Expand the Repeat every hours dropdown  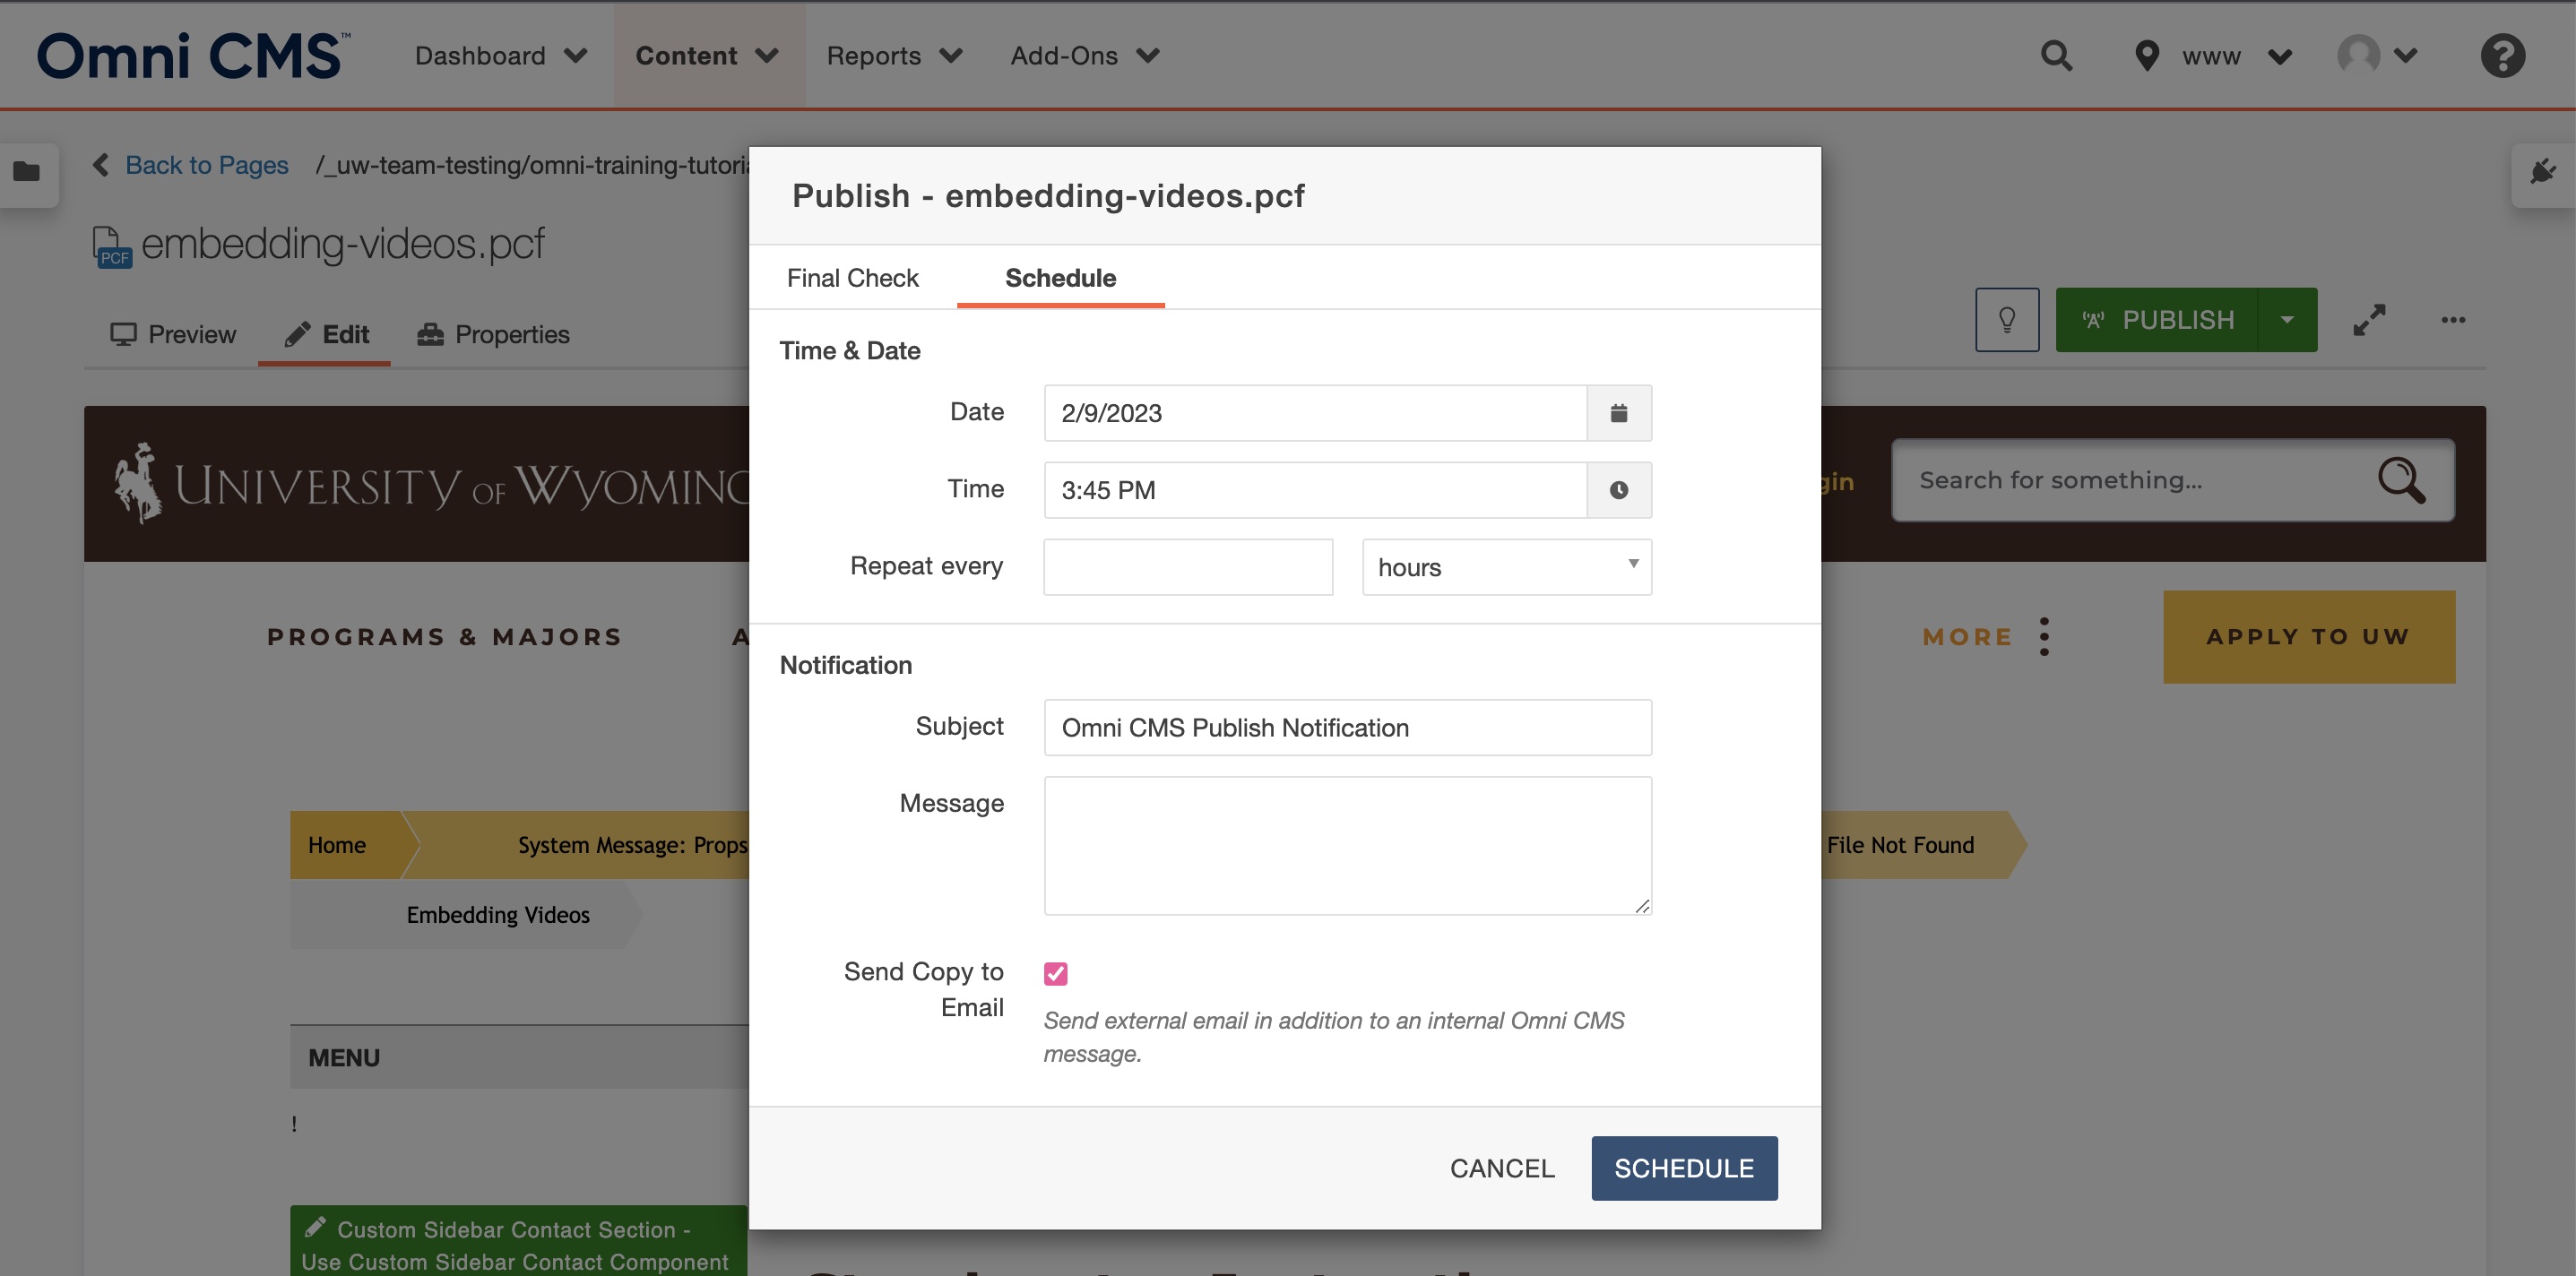(x=1507, y=566)
